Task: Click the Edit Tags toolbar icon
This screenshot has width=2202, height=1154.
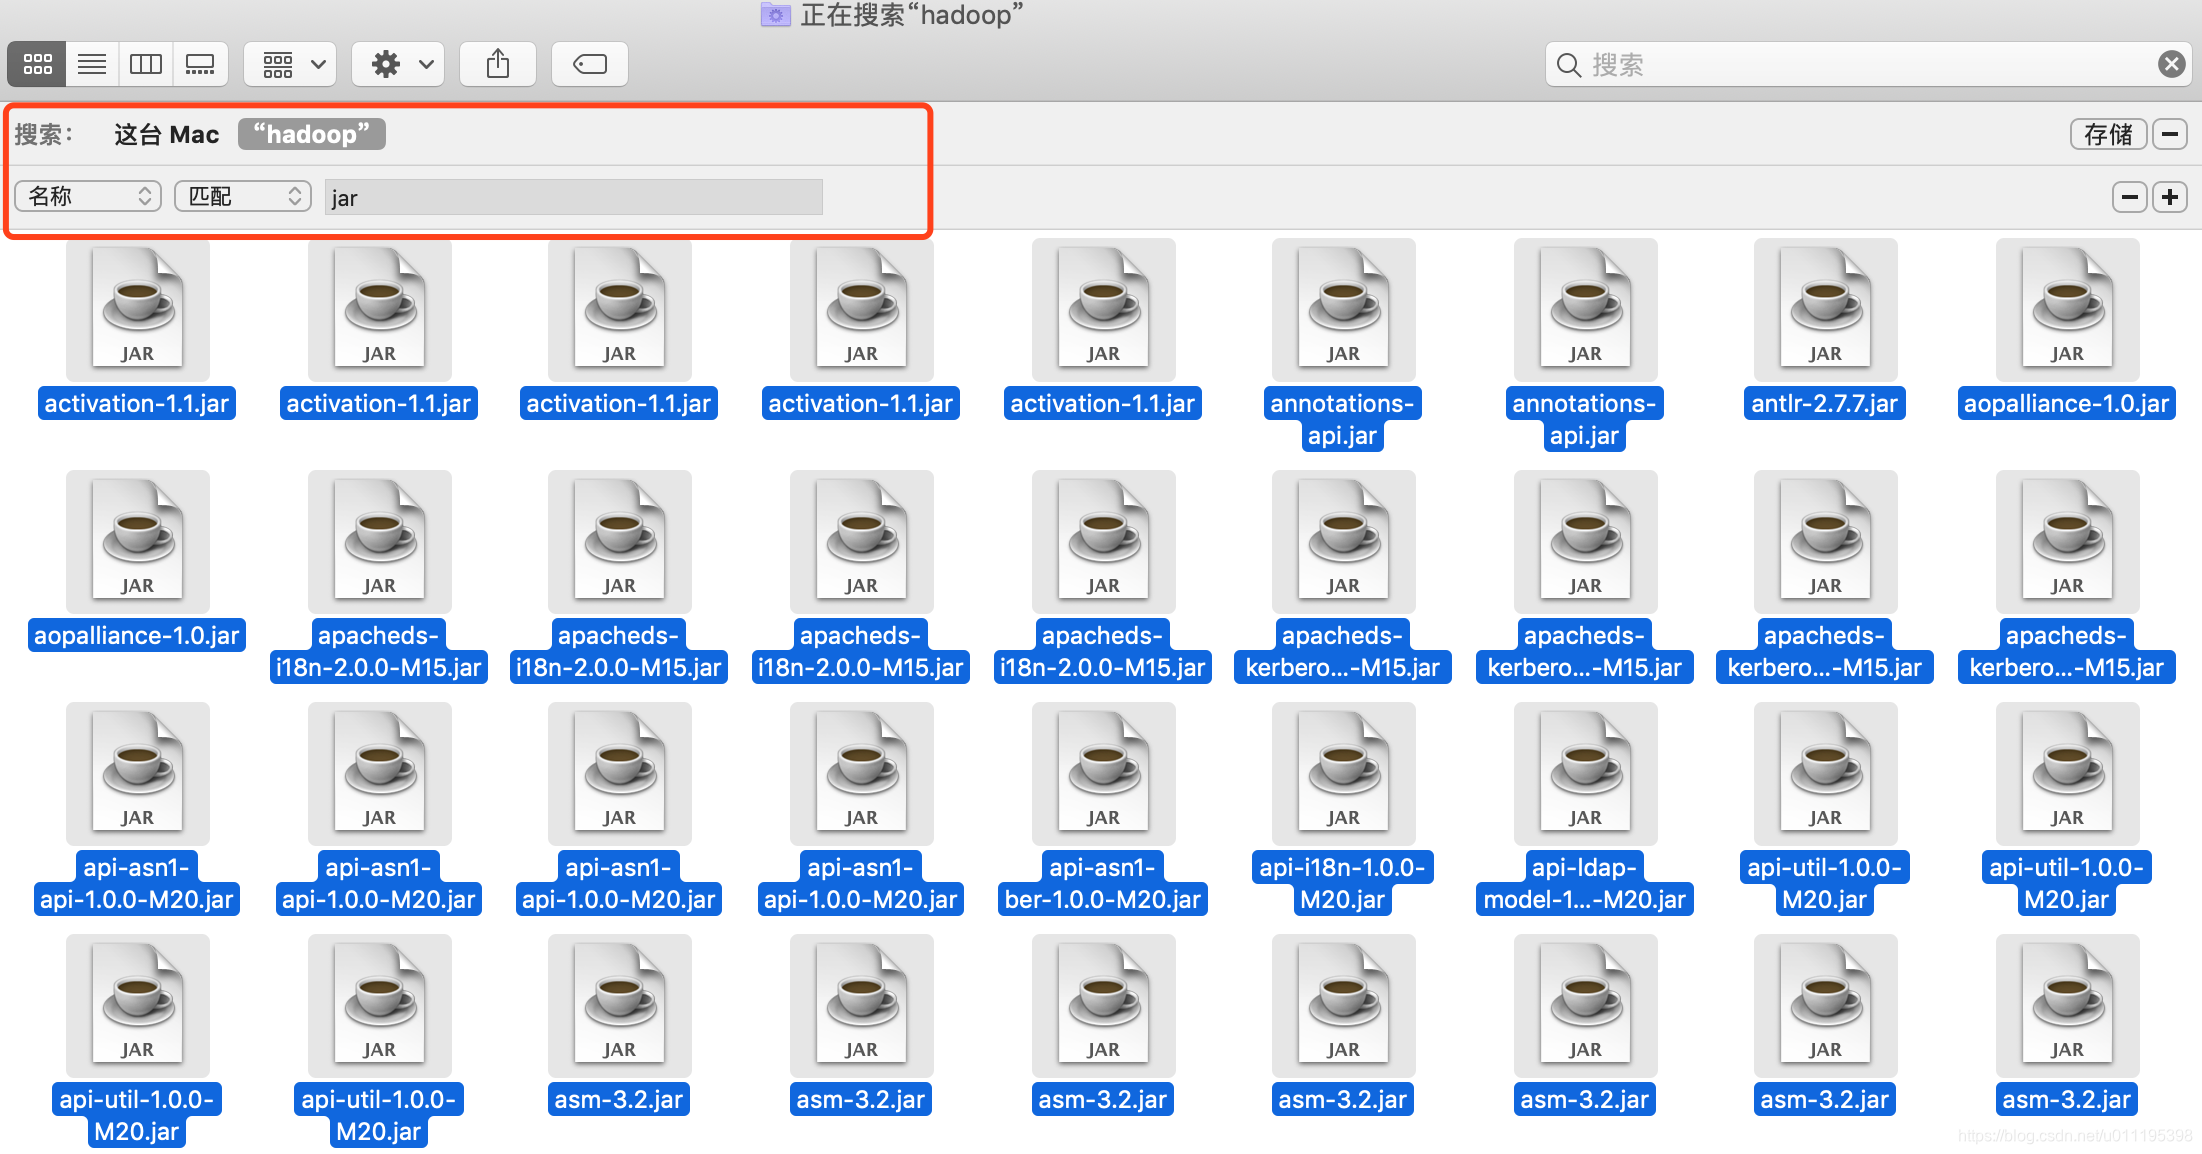Action: 590,64
